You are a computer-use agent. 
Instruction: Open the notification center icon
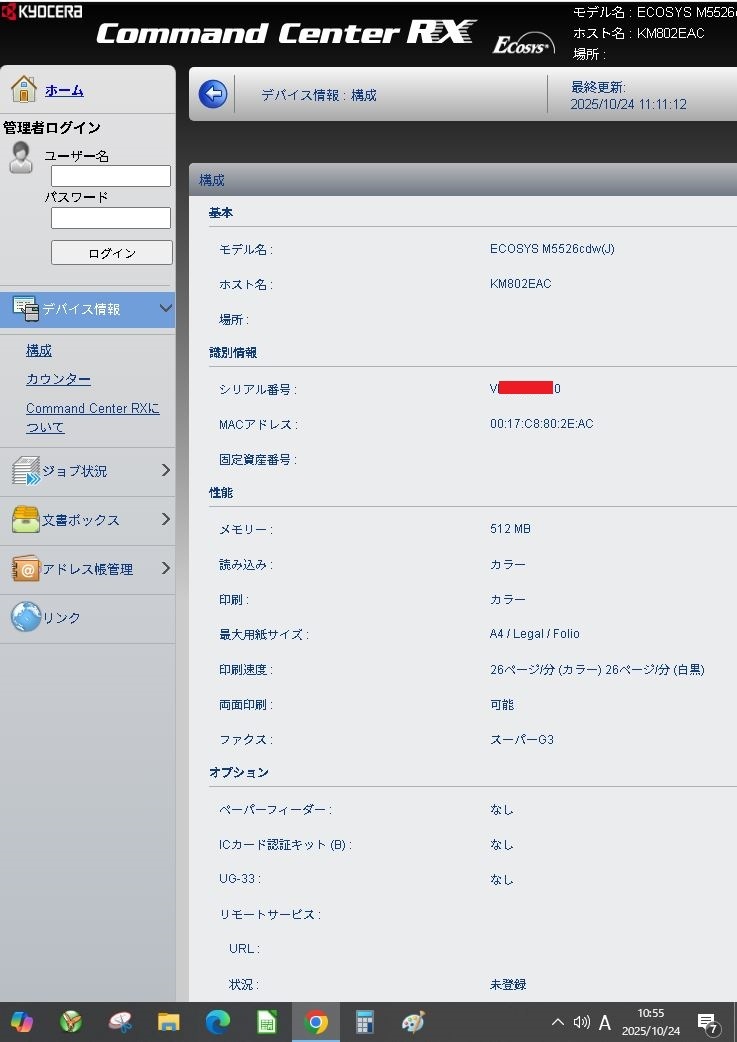707,1023
